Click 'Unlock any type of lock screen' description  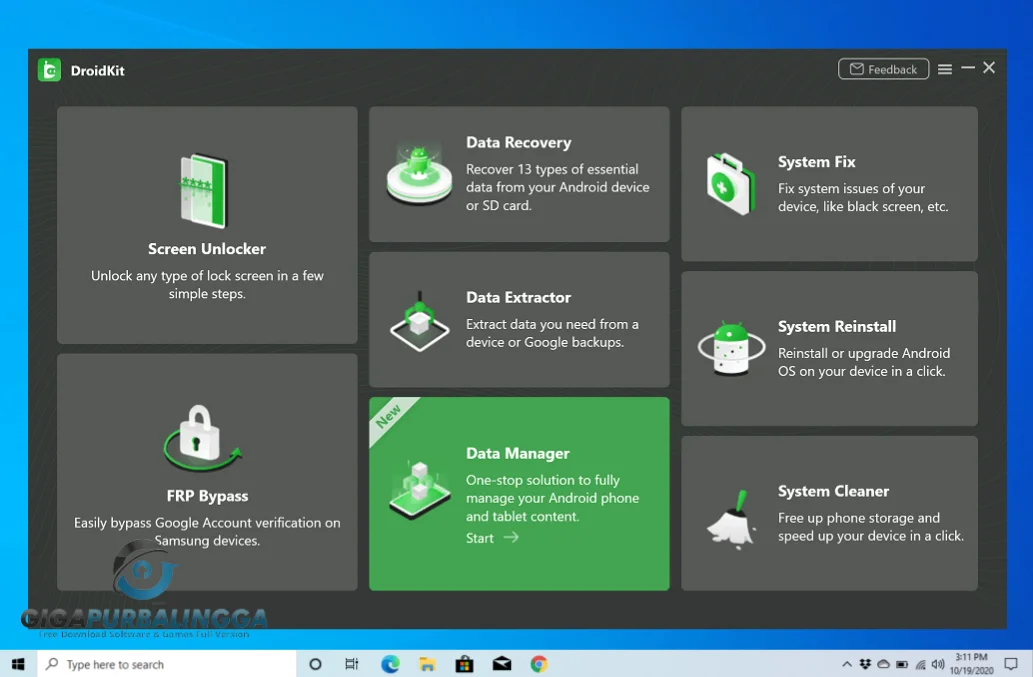tap(207, 284)
